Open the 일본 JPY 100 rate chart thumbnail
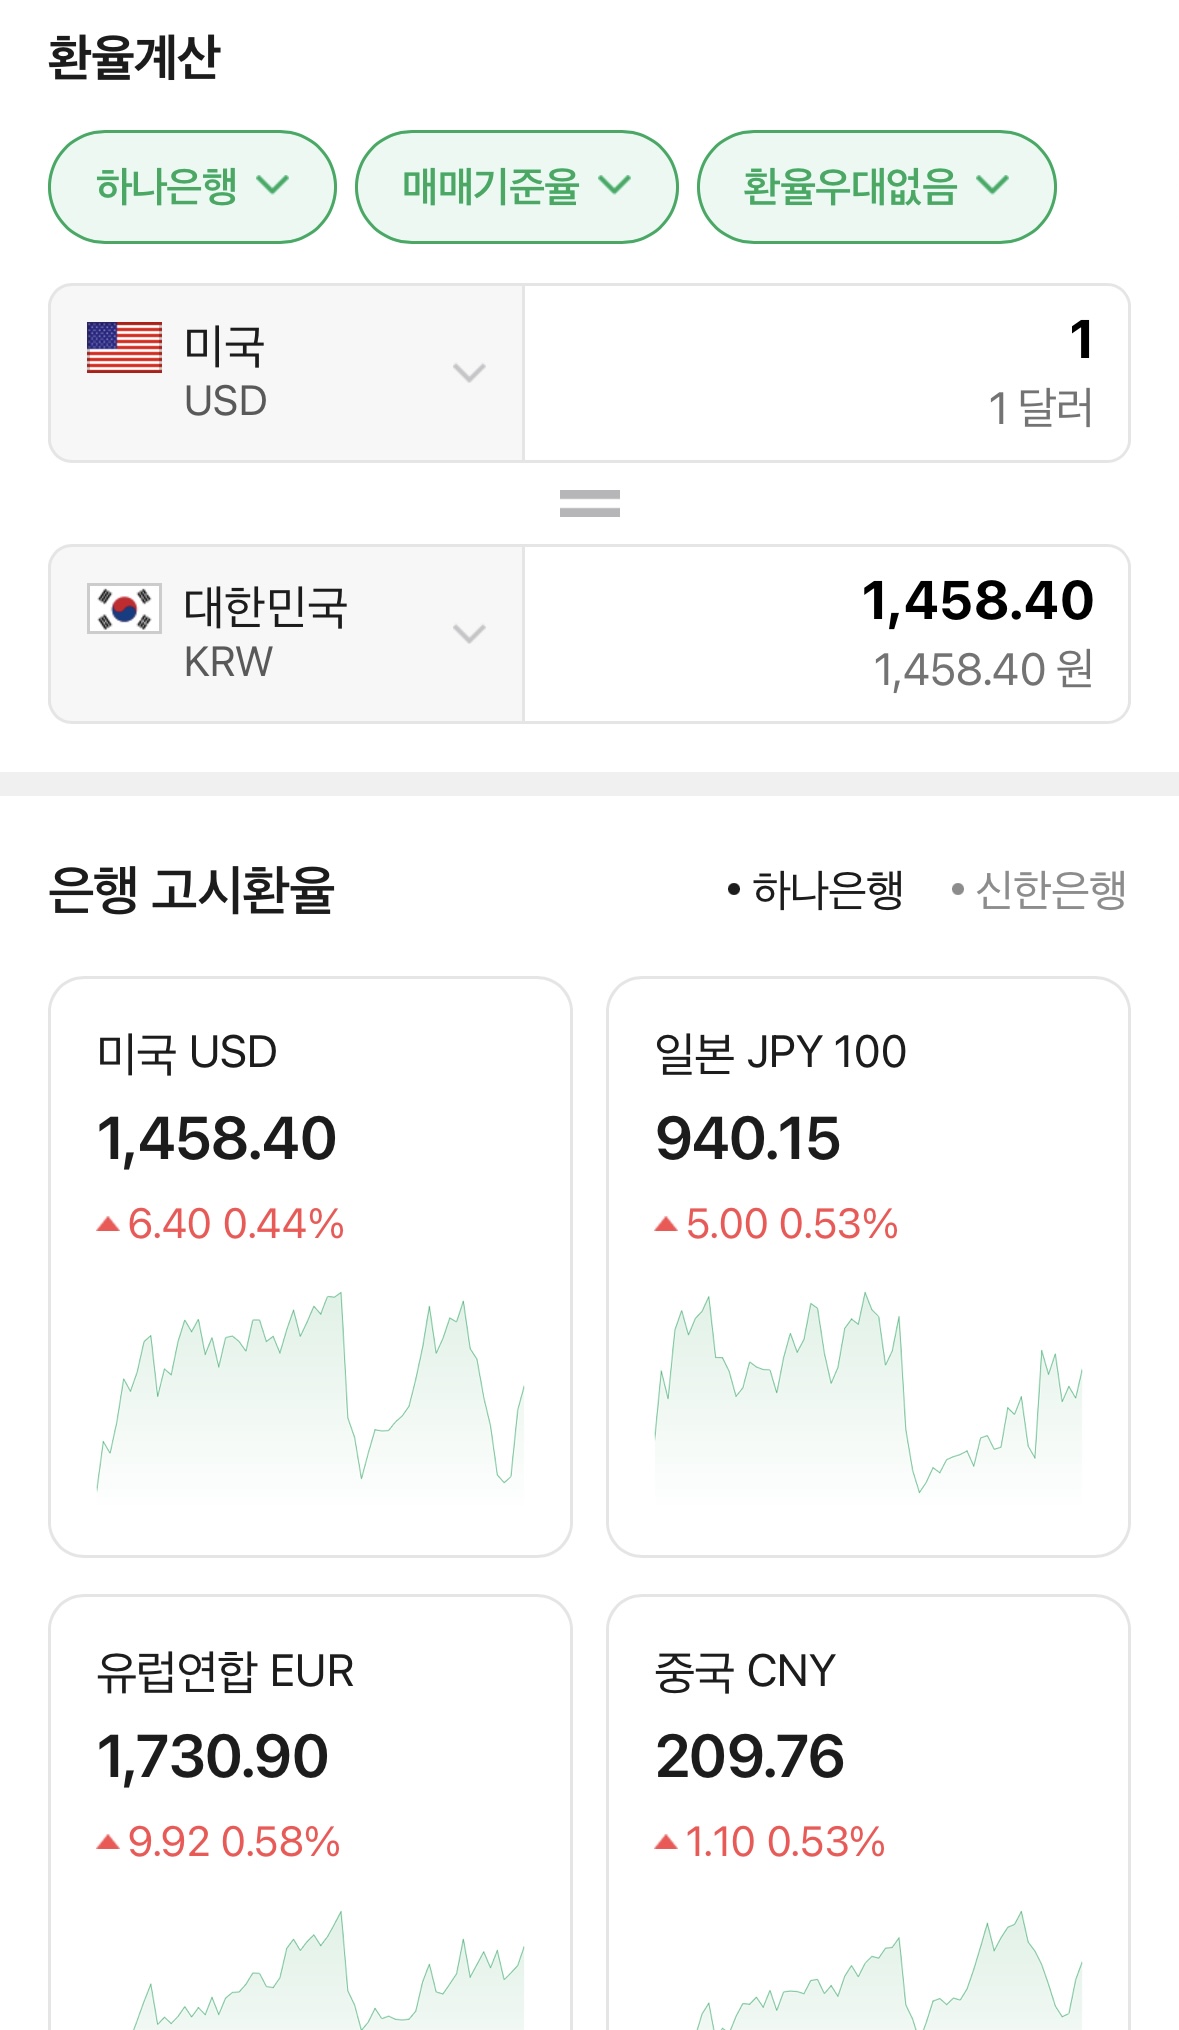Viewport: 1179px width, 2030px height. click(x=868, y=1395)
